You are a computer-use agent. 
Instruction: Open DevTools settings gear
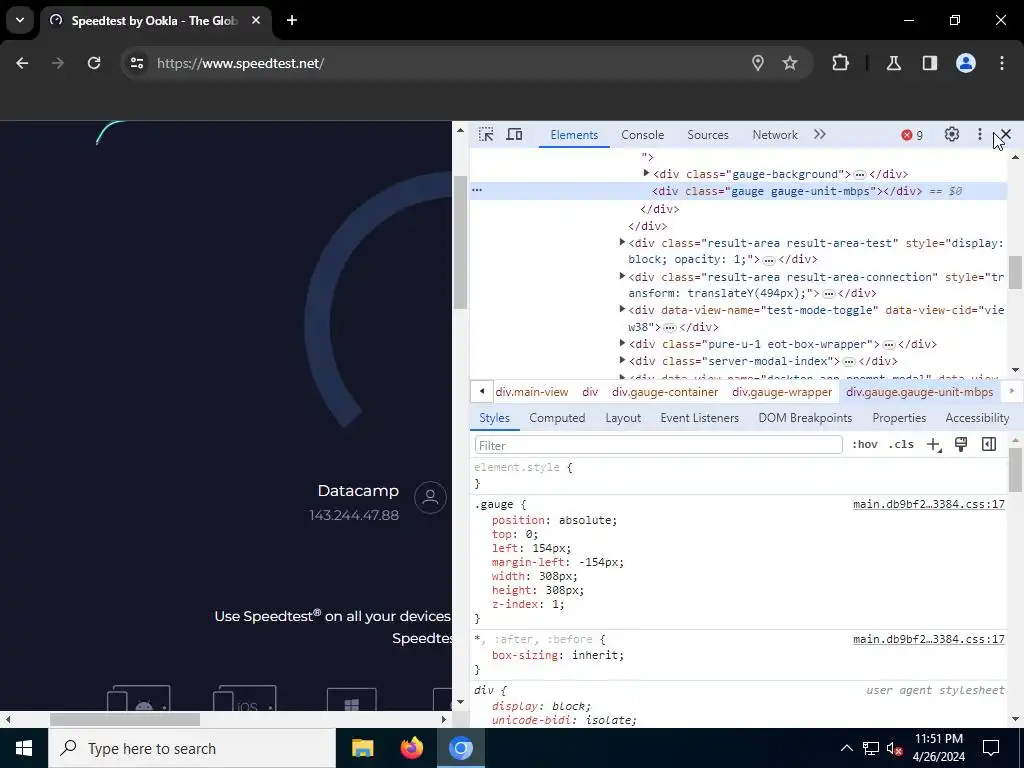952,135
